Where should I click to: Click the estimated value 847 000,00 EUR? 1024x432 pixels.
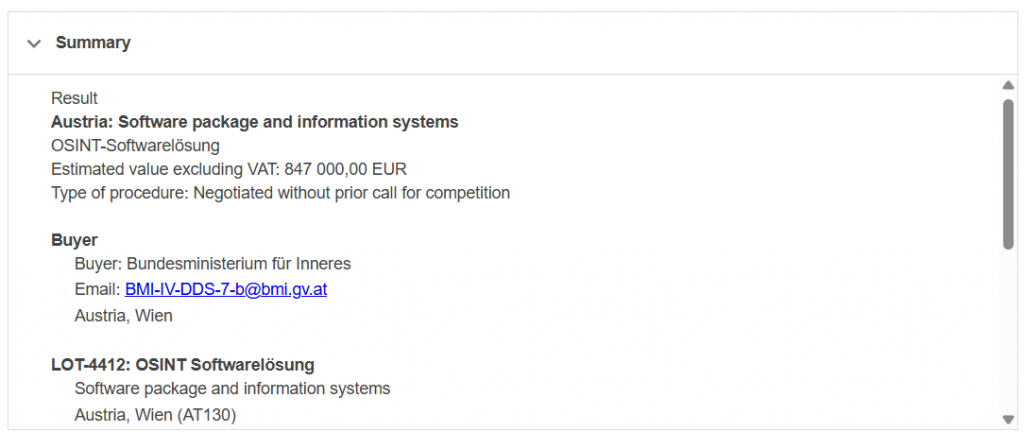point(346,169)
